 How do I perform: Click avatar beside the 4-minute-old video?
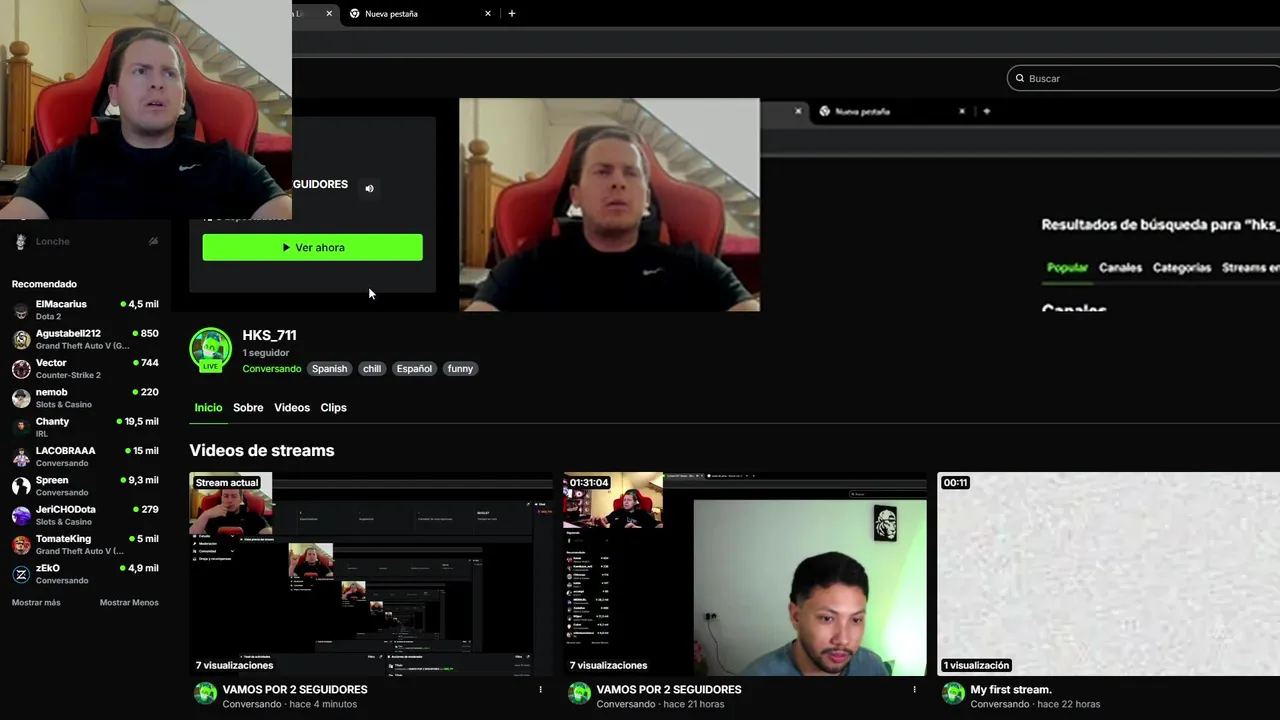point(205,693)
